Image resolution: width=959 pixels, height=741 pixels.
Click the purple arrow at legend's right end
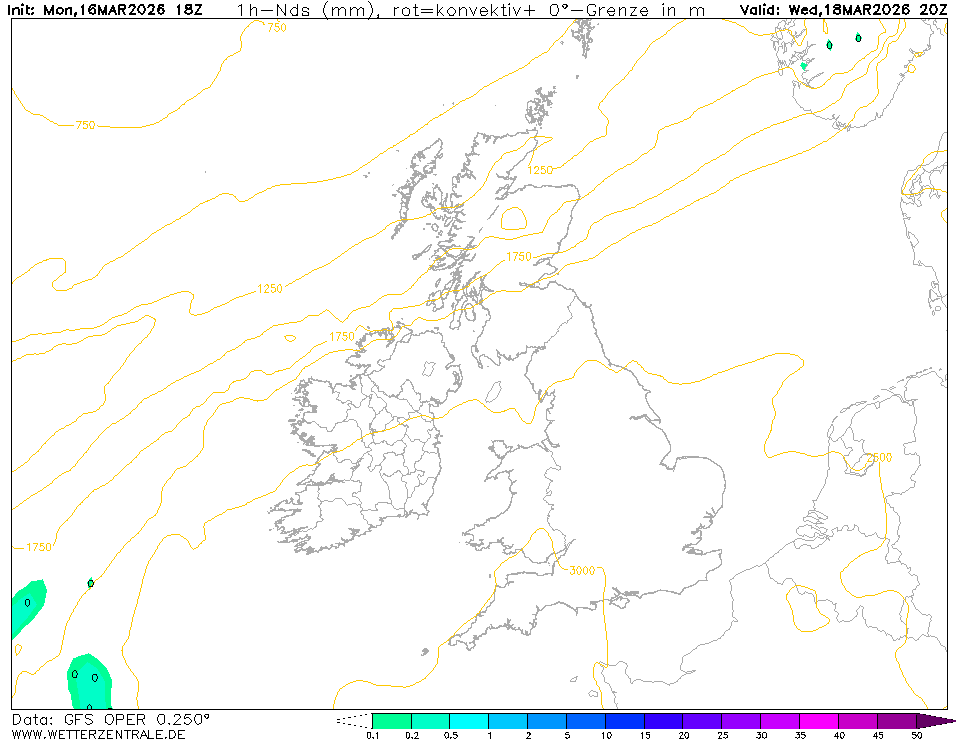click(936, 720)
